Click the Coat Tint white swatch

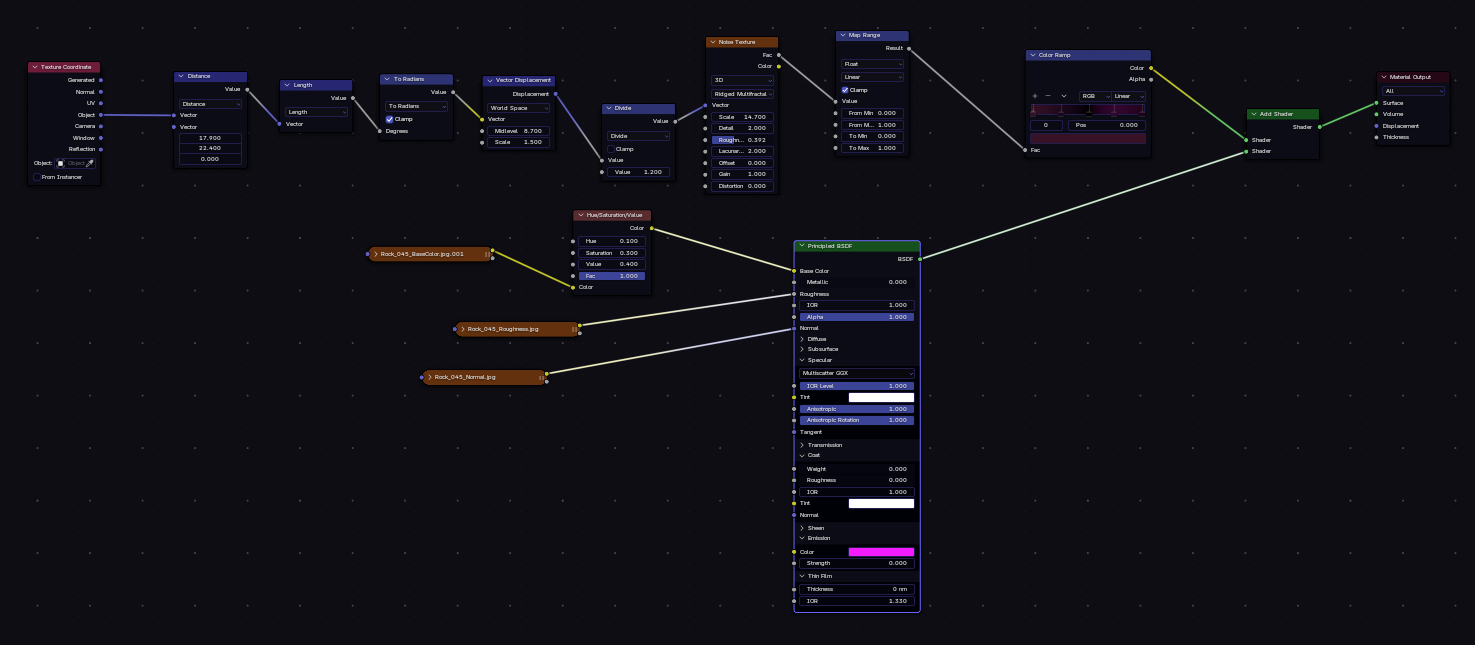click(x=881, y=503)
